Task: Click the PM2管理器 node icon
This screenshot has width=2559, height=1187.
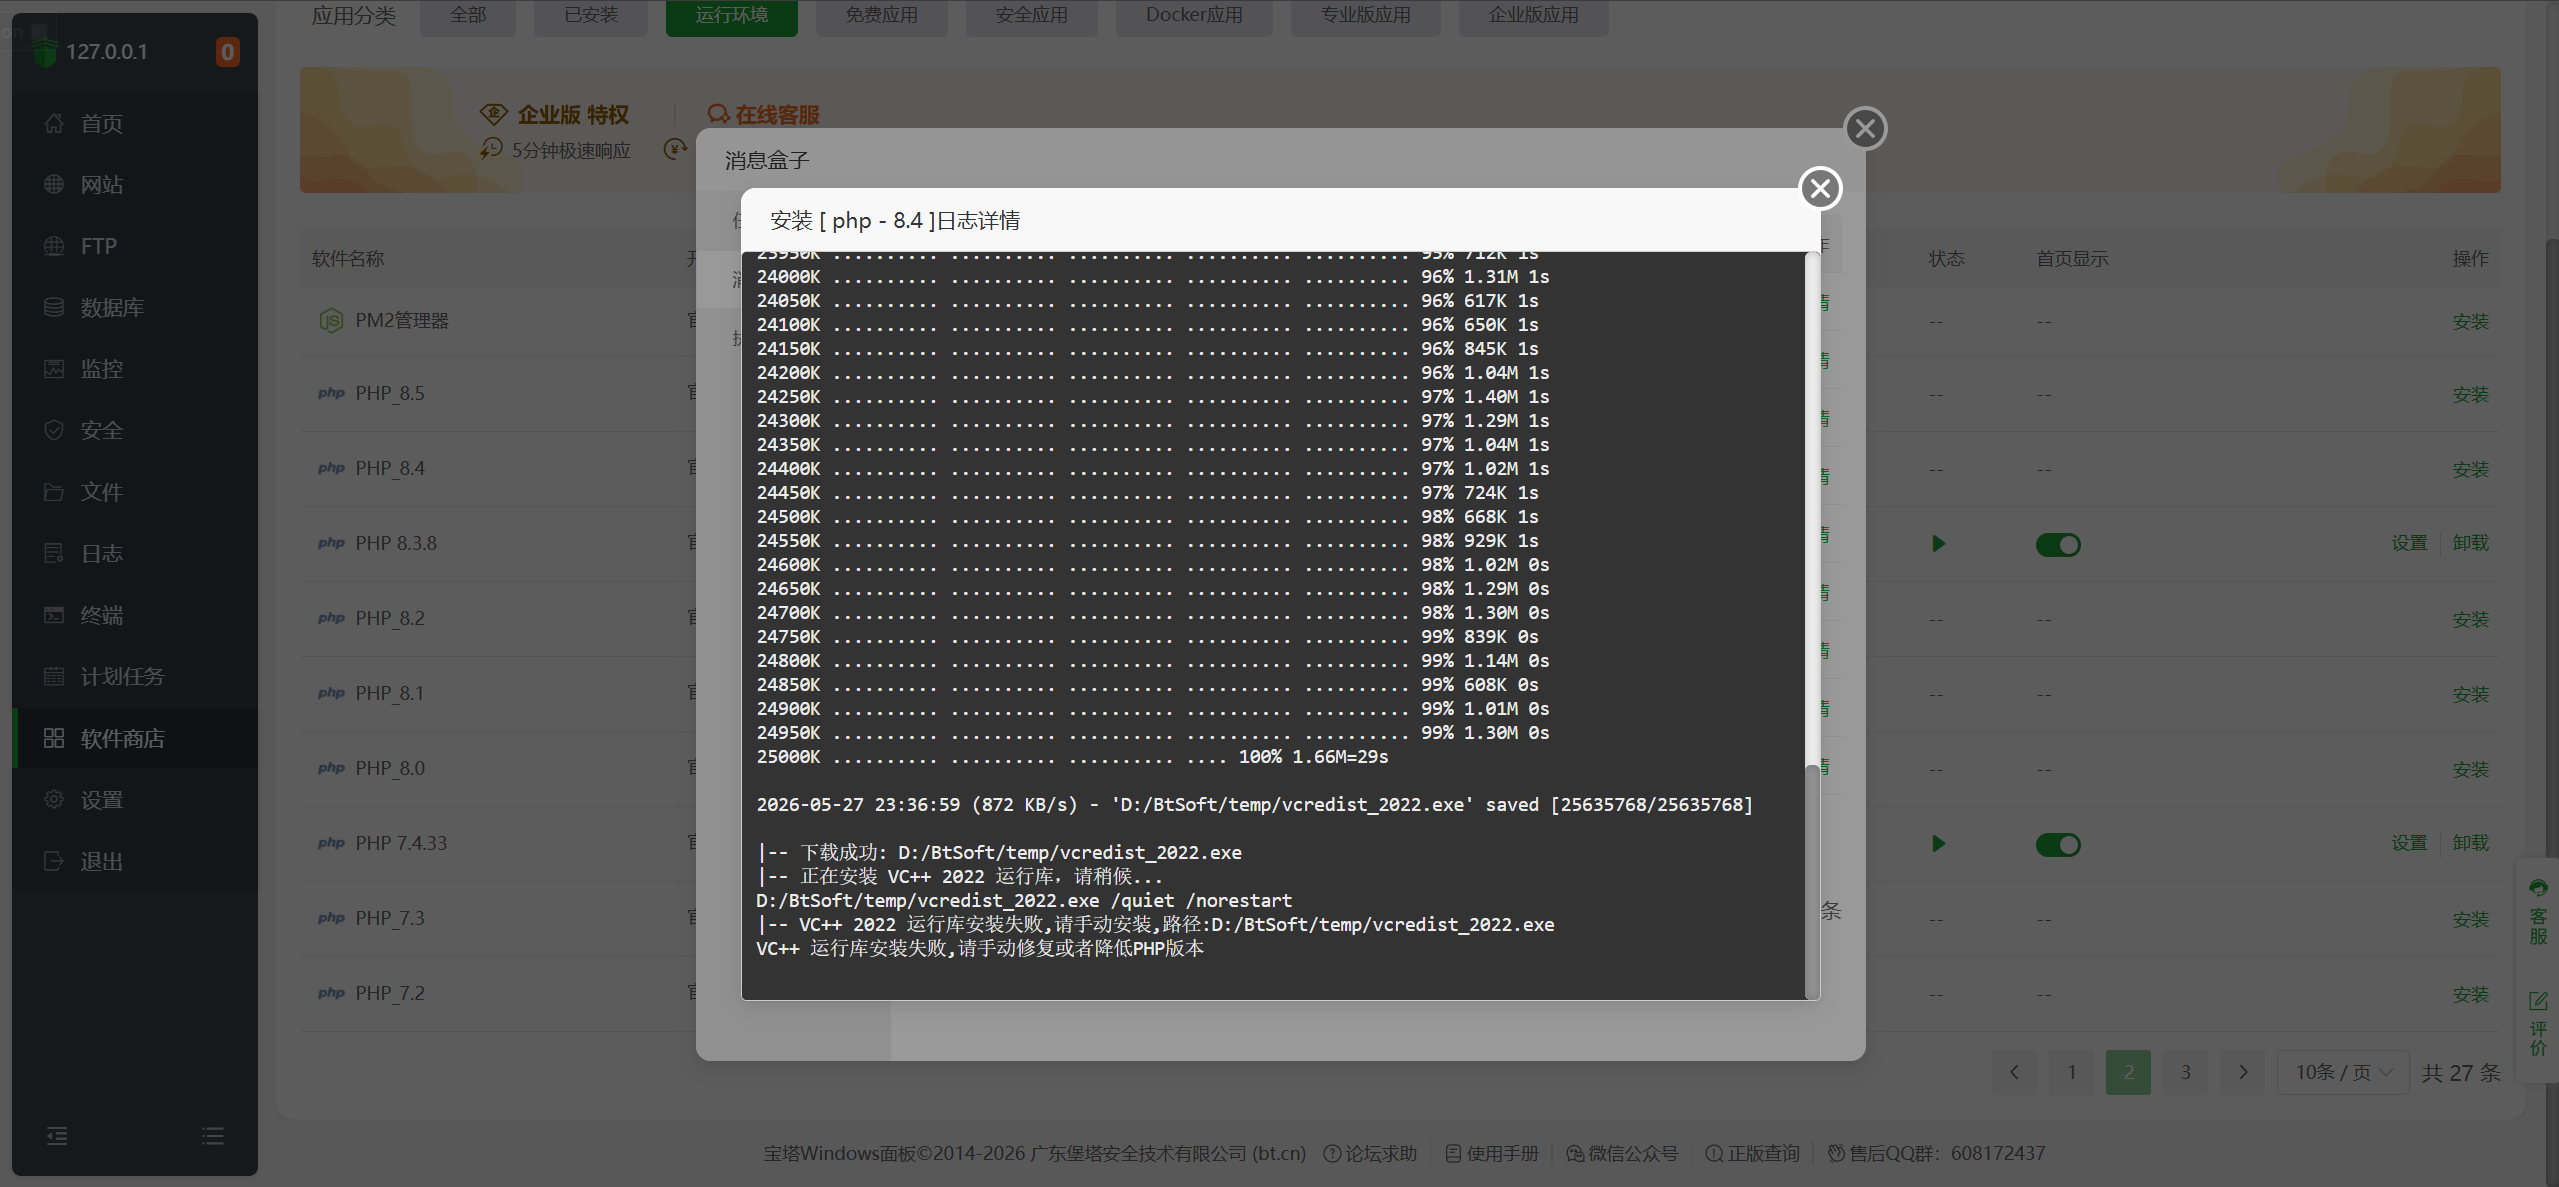Action: tap(331, 321)
